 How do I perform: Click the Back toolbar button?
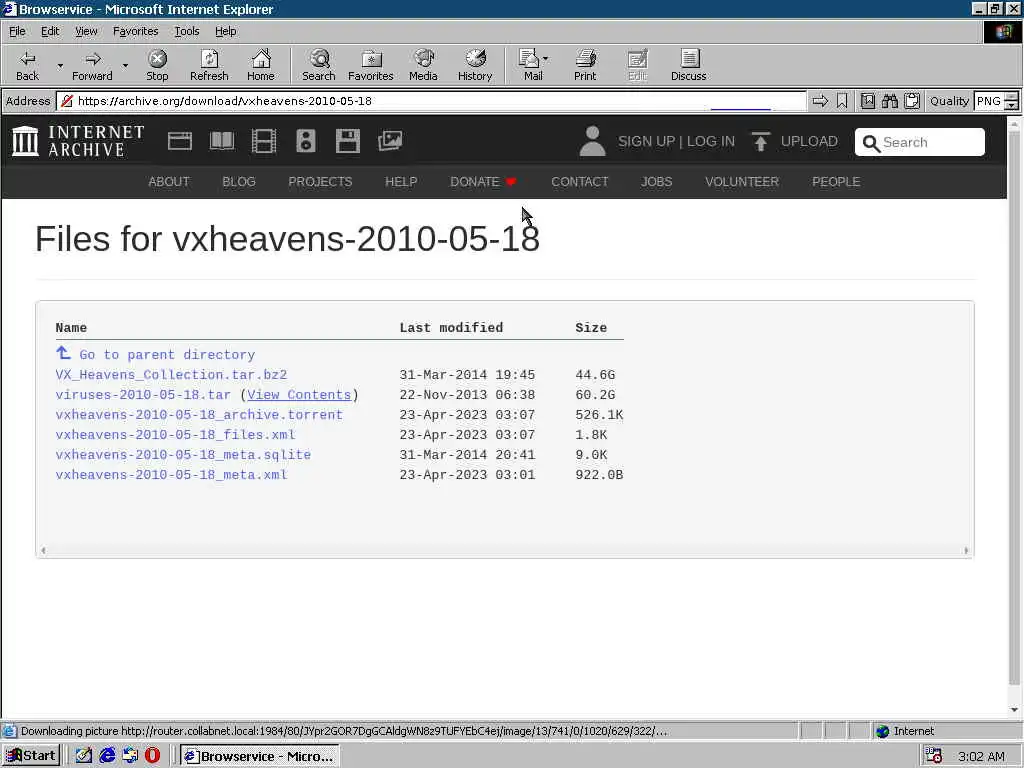(x=27, y=65)
